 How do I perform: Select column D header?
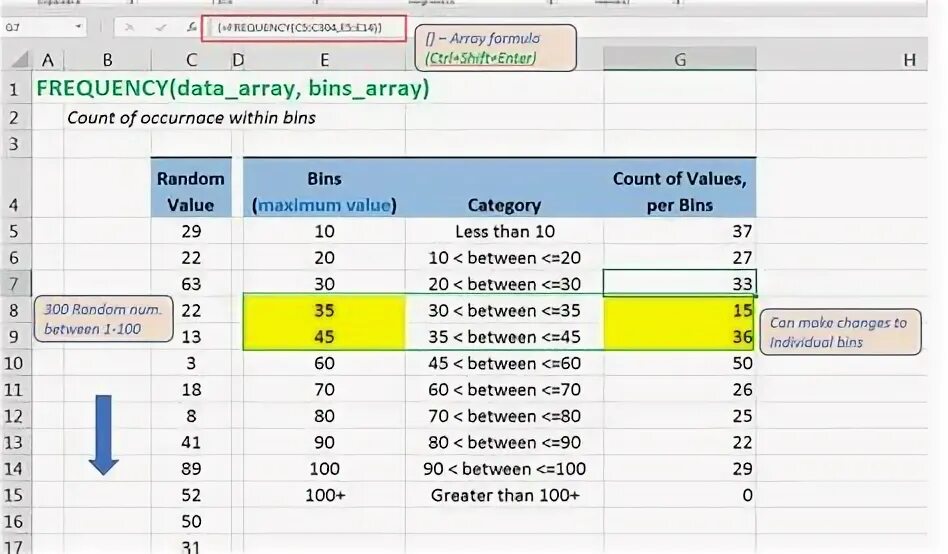pyautogui.click(x=238, y=60)
